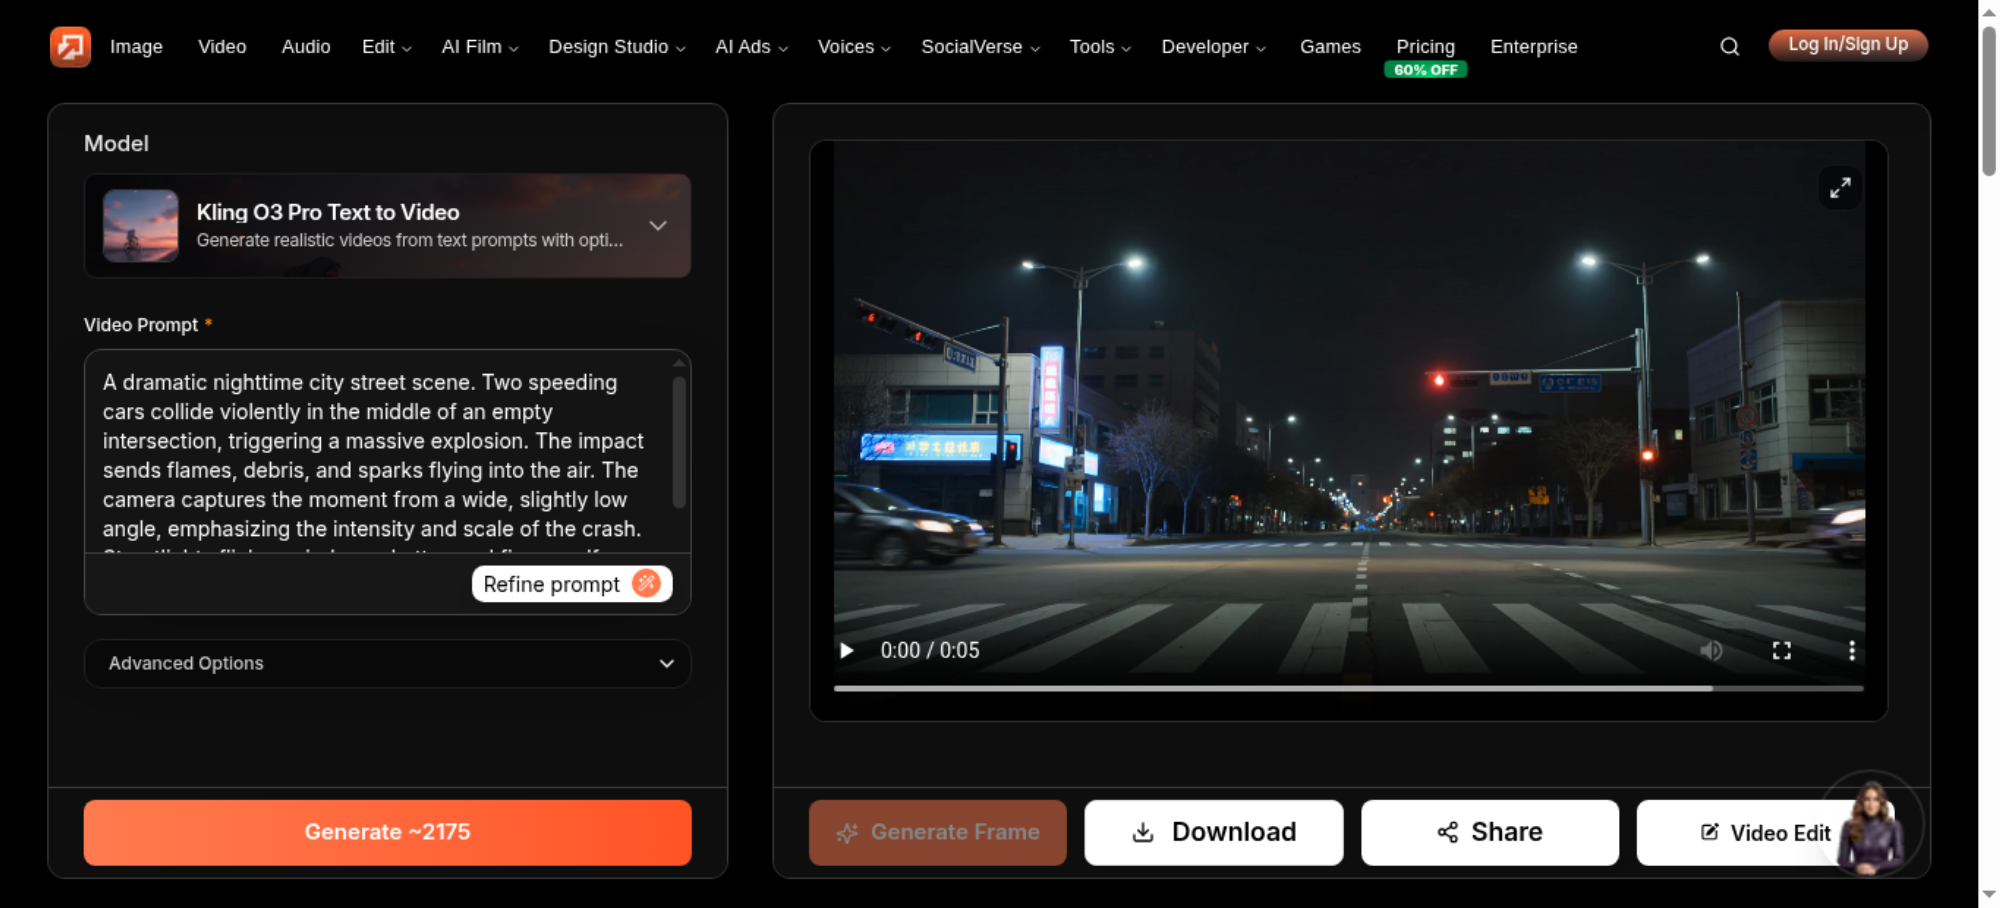Play the generated video
2000x908 pixels.
847,651
